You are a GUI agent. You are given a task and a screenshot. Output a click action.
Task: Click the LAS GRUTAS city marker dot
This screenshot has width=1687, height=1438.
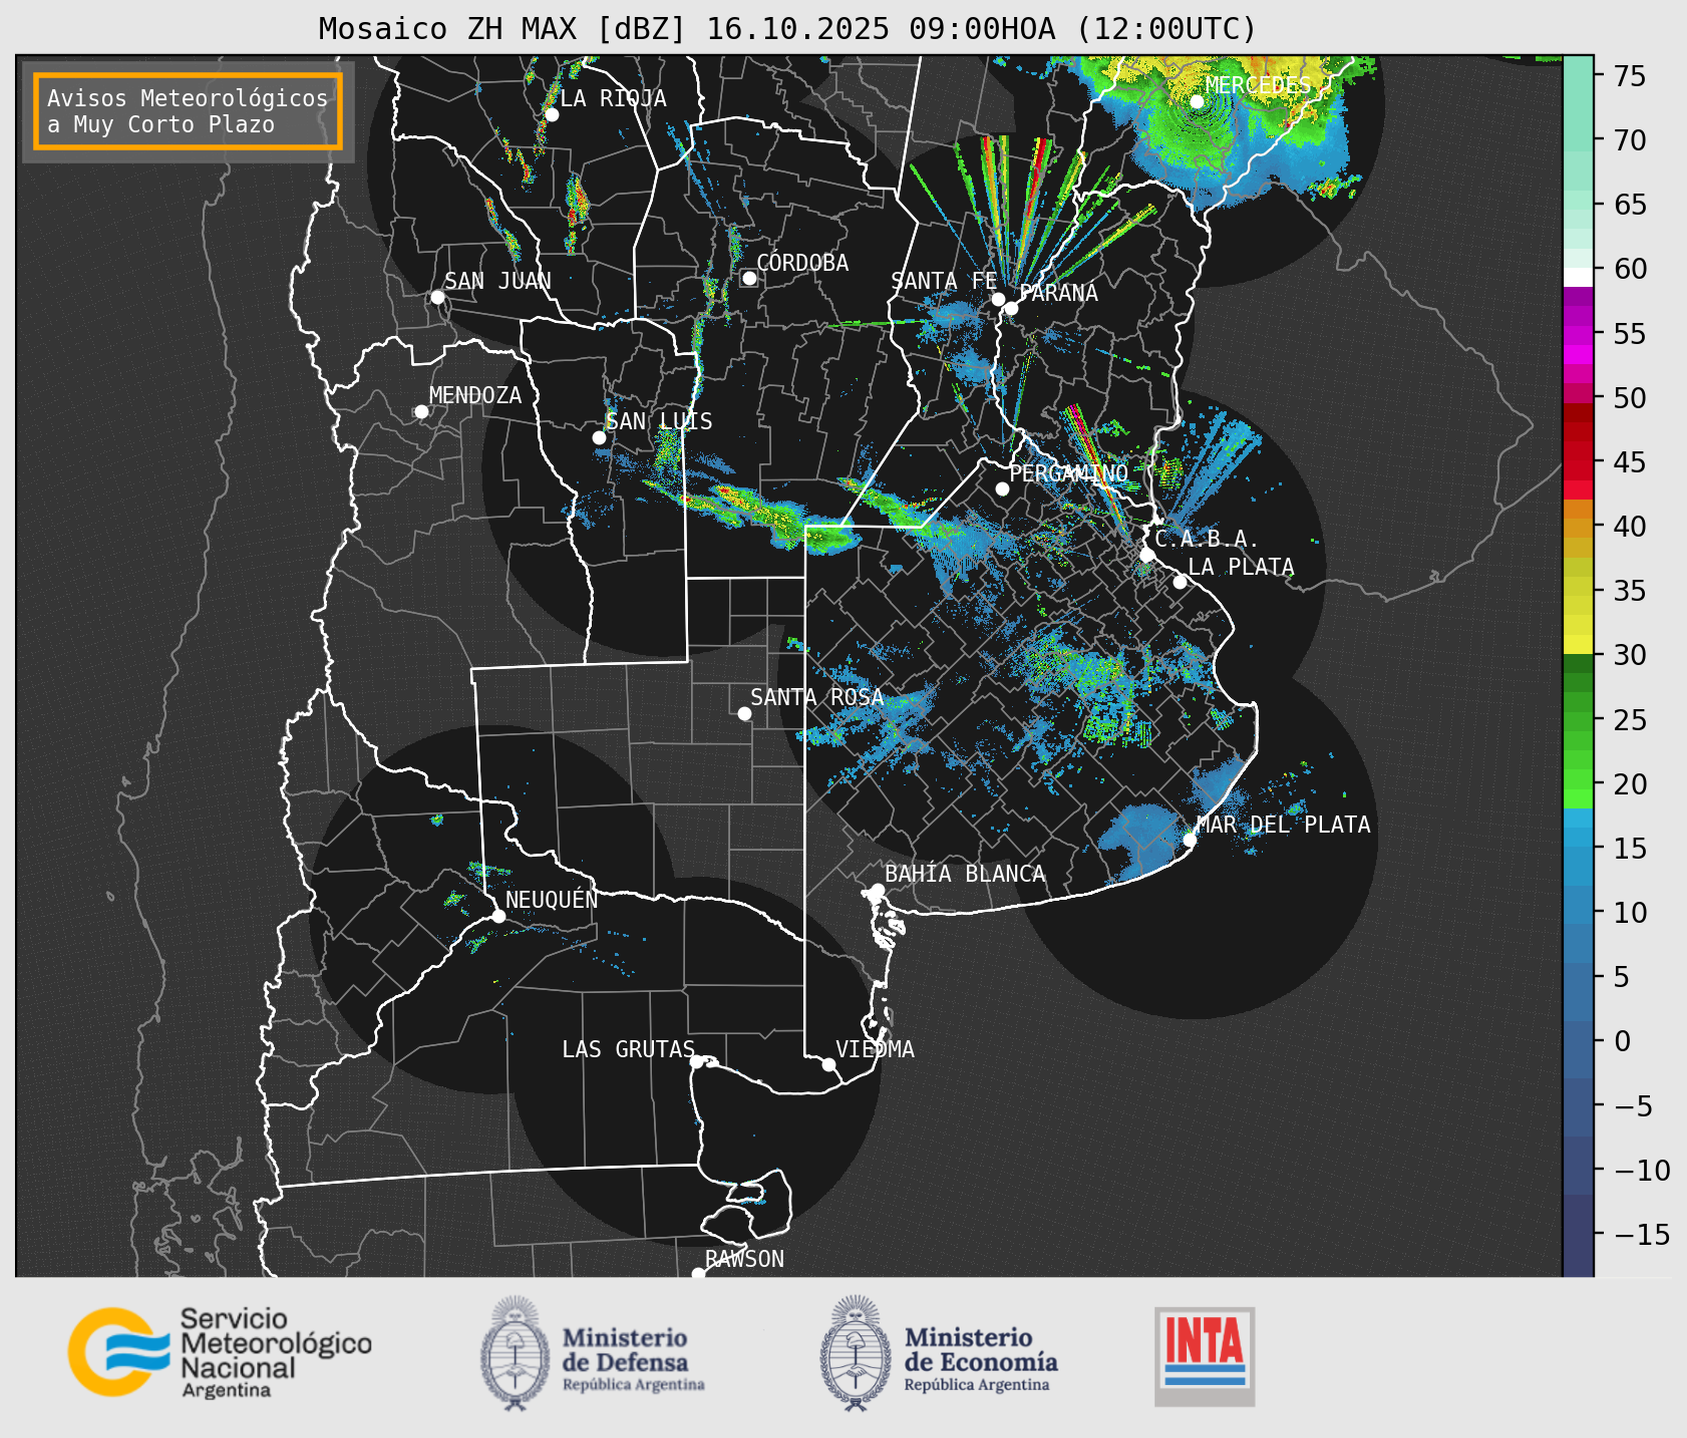[697, 1061]
